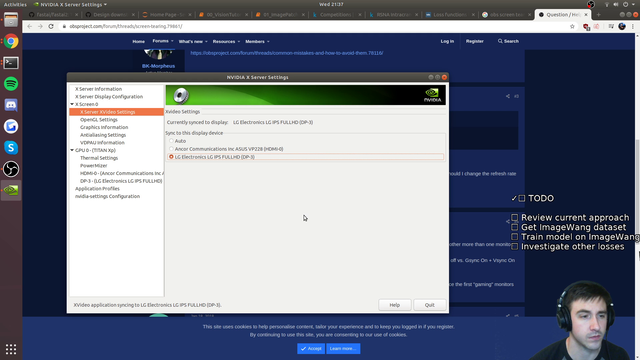Viewport: 640px width, 360px height.
Task: Collapse X Screen 0 tree node
Action: [72, 104]
